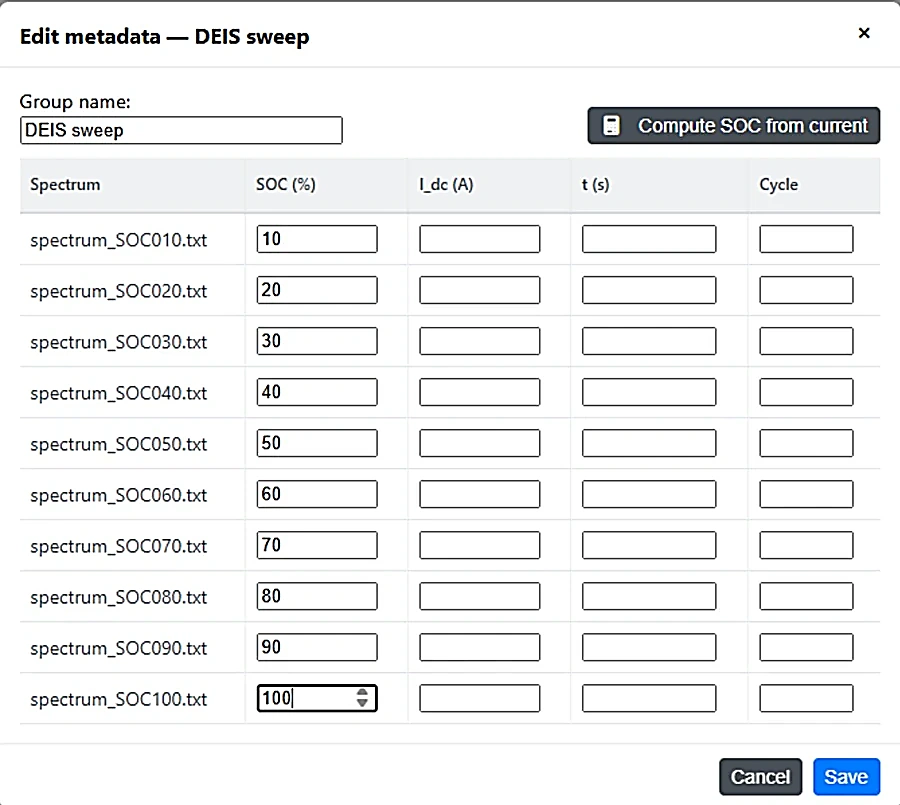Click the file name spectrum_SOC070.txt
This screenshot has width=900, height=805.
[x=118, y=547]
